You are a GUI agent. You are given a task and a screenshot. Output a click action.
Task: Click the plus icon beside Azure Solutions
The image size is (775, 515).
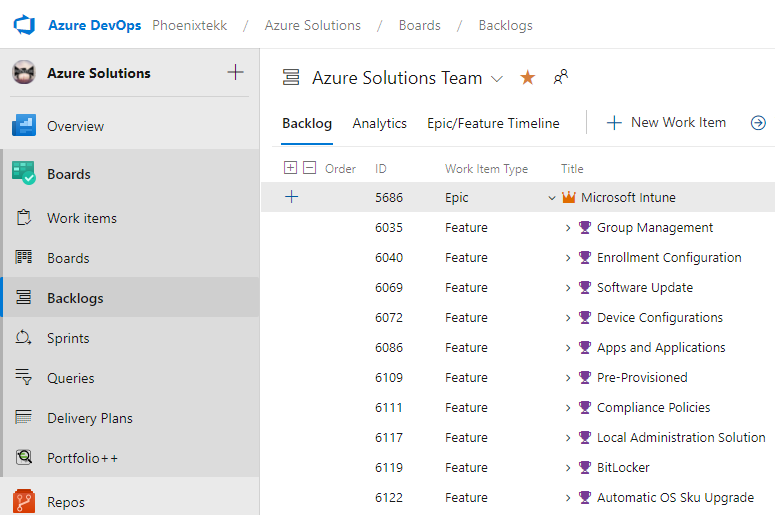235,72
